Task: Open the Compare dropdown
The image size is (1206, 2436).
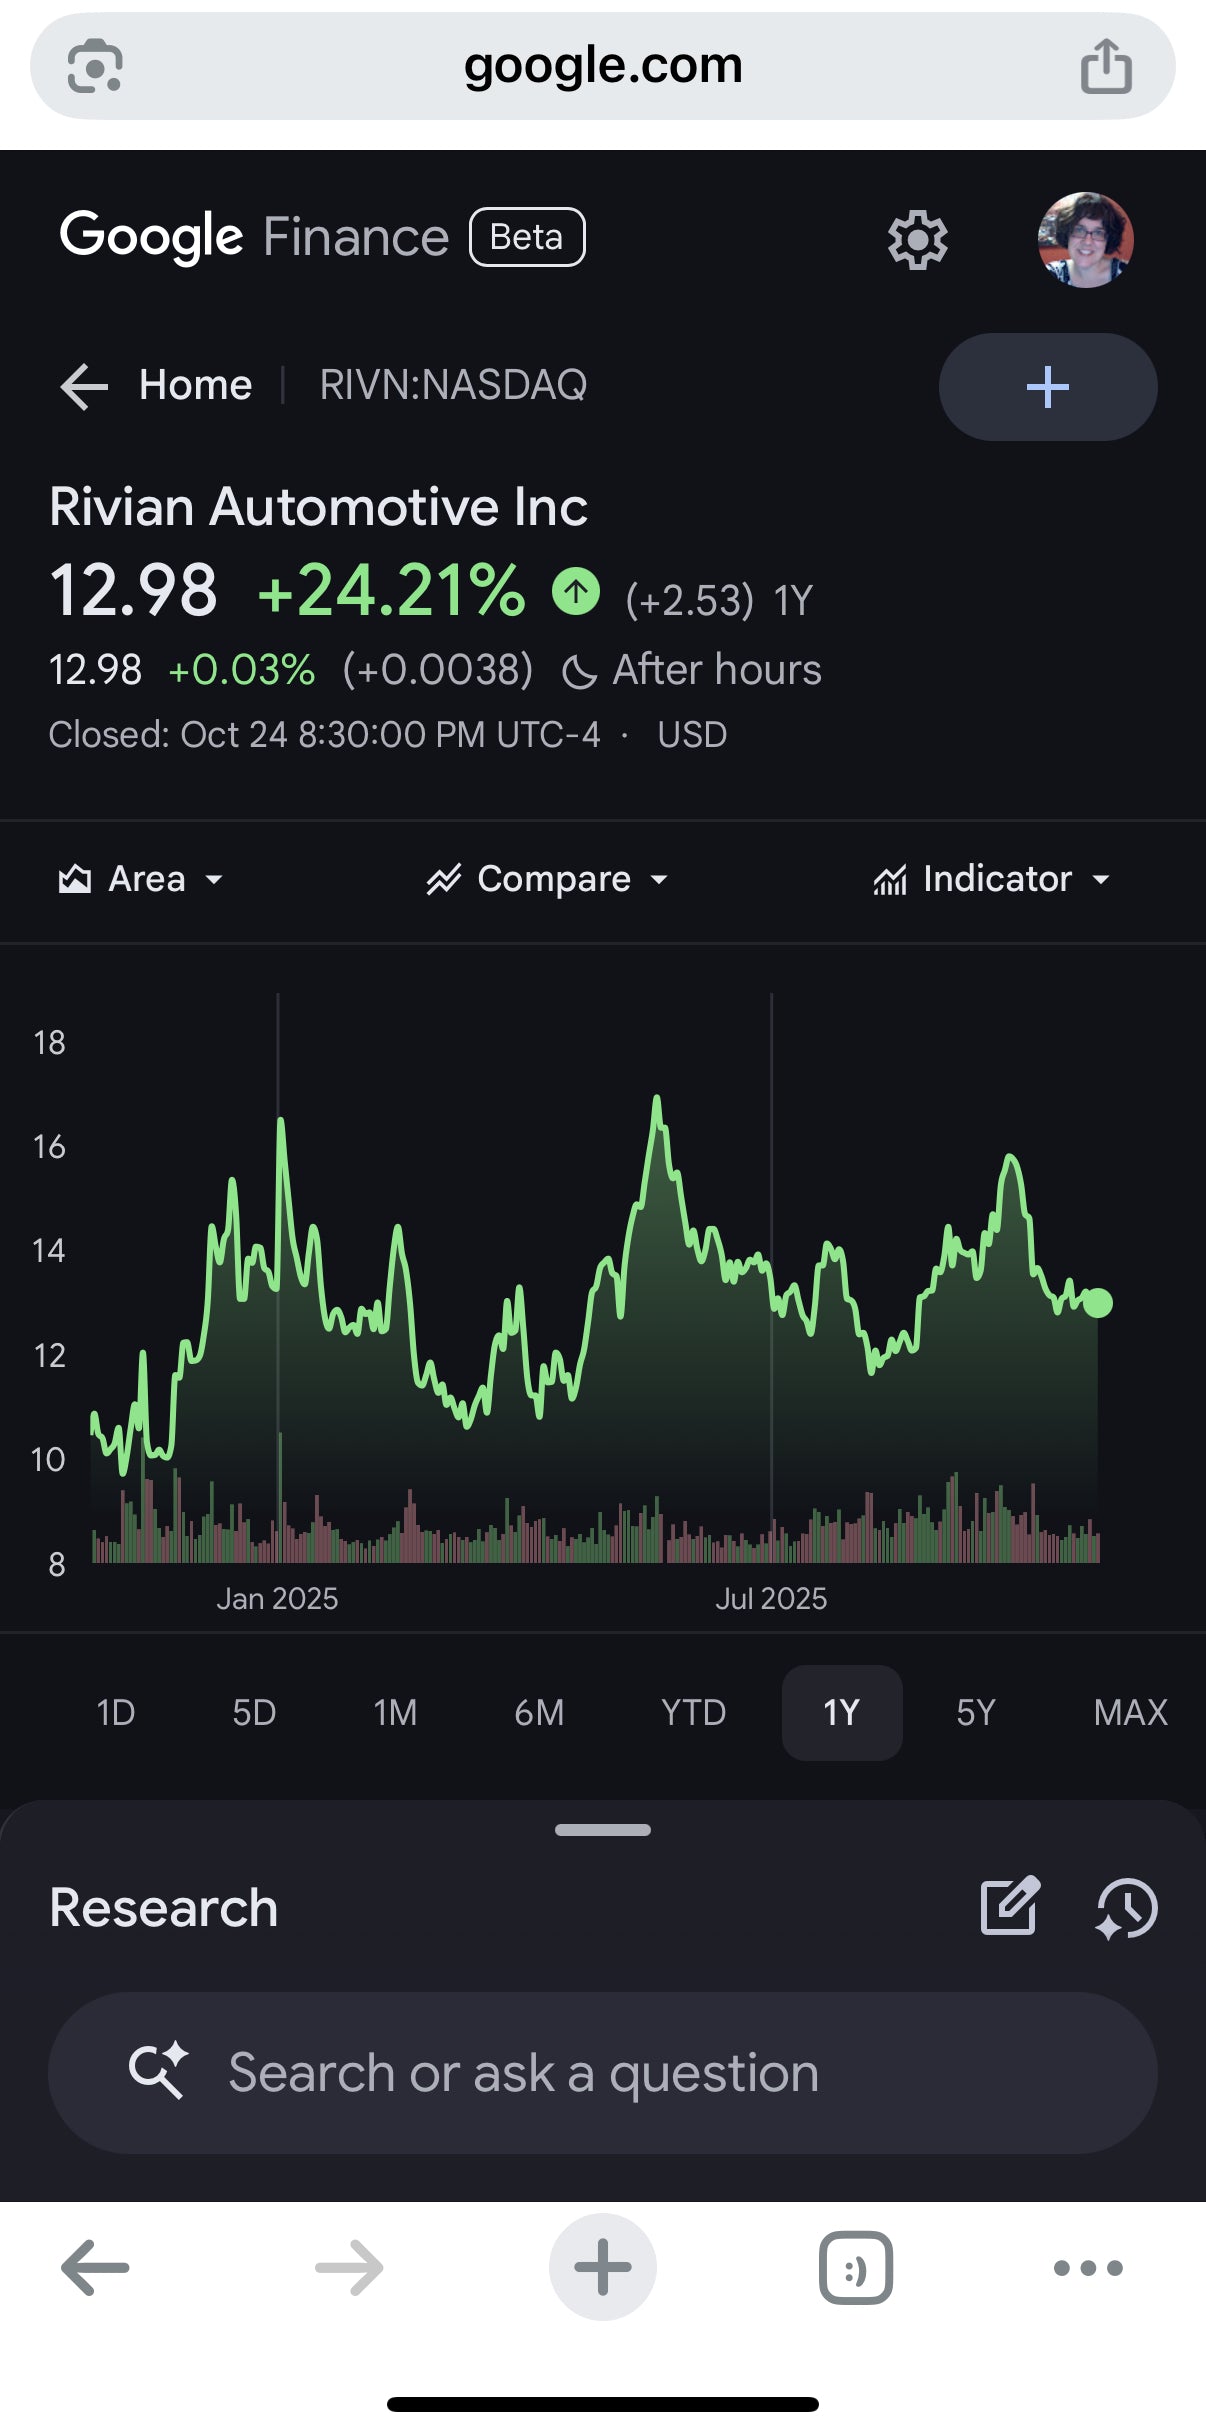Action: click(548, 879)
